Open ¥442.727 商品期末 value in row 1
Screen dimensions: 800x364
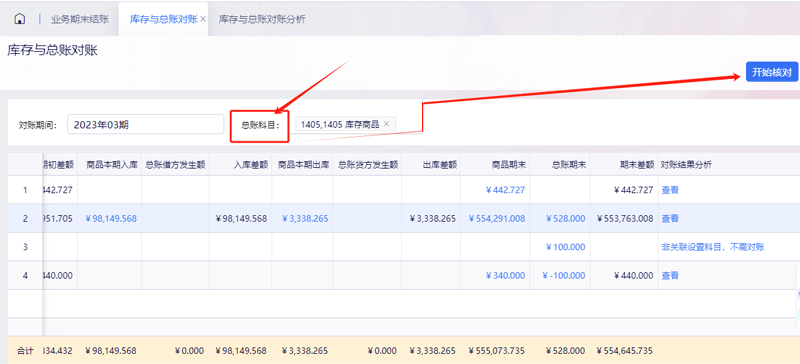[x=505, y=190]
